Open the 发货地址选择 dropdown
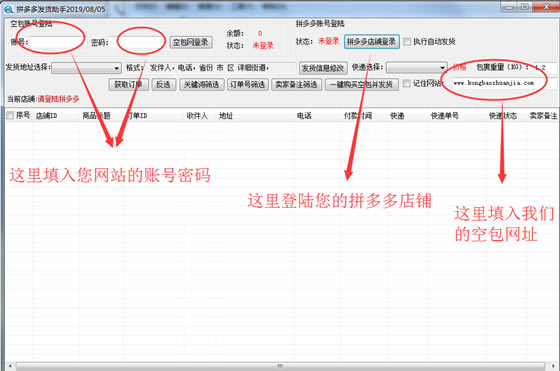 [x=86, y=68]
